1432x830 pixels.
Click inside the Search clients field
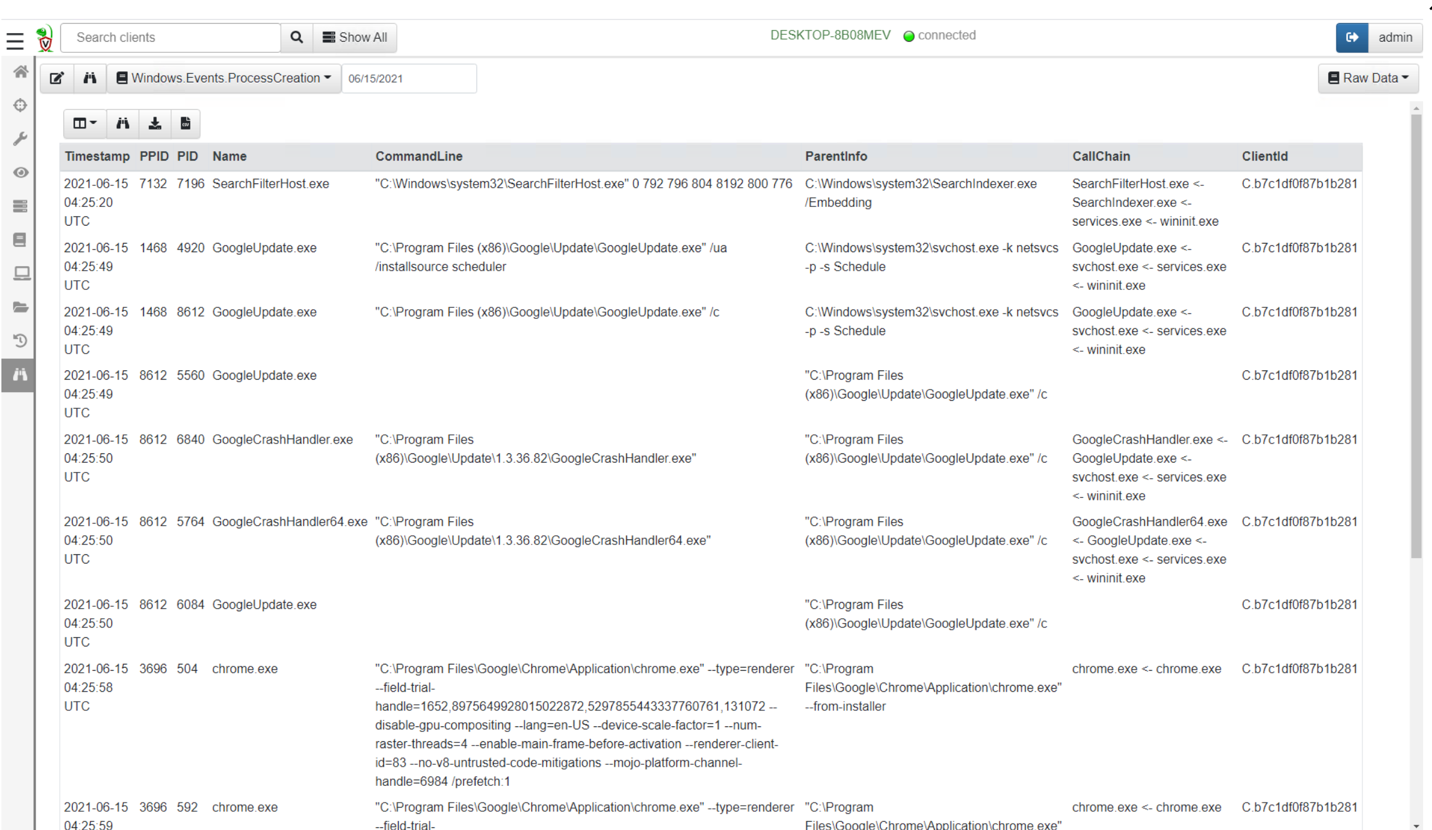tap(170, 37)
